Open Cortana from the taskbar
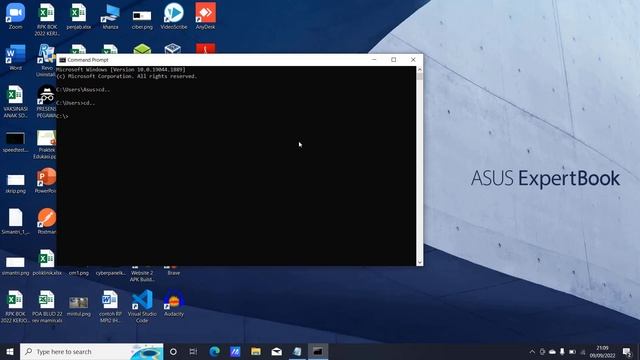The height and width of the screenshot is (360, 640). click(173, 351)
